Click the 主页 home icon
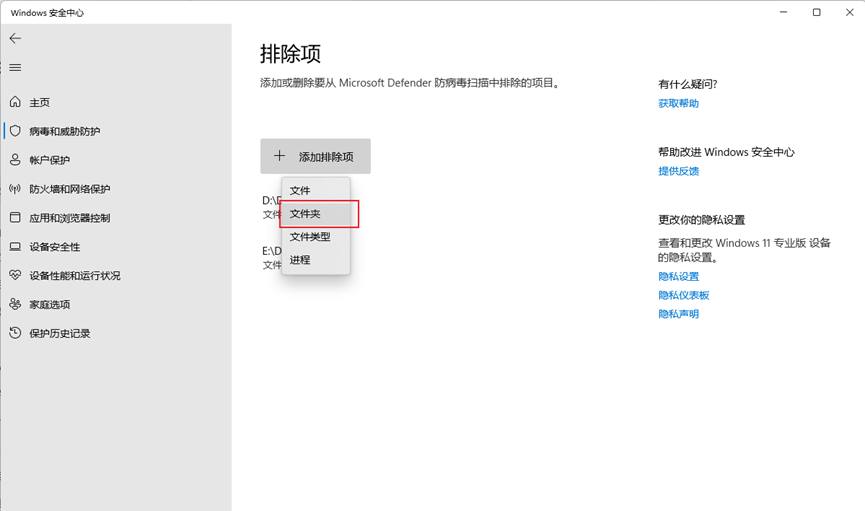 point(15,102)
